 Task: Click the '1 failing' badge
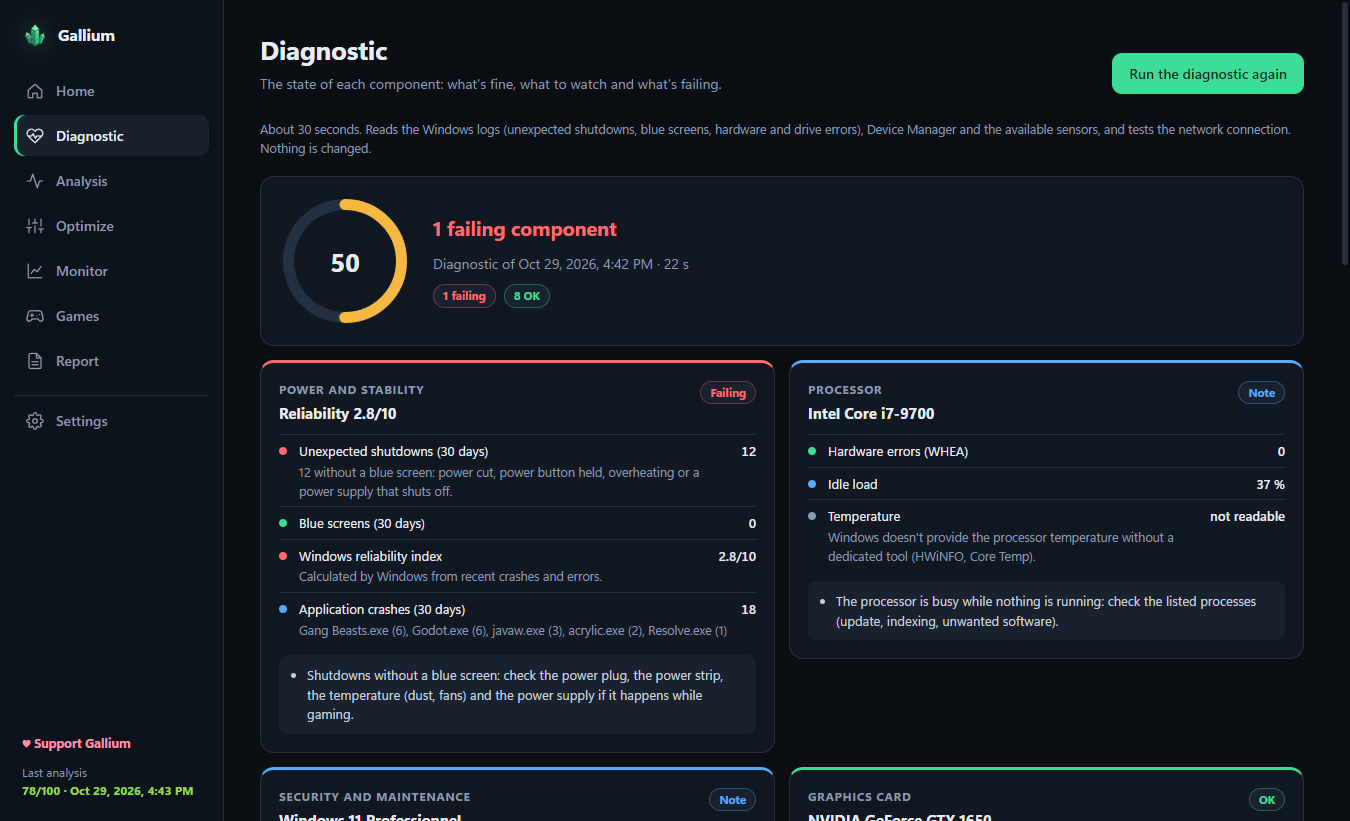464,296
